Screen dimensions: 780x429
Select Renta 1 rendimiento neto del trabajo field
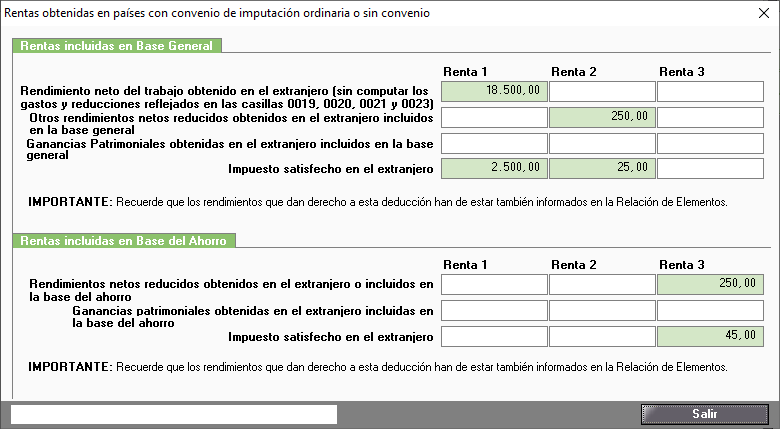494,92
